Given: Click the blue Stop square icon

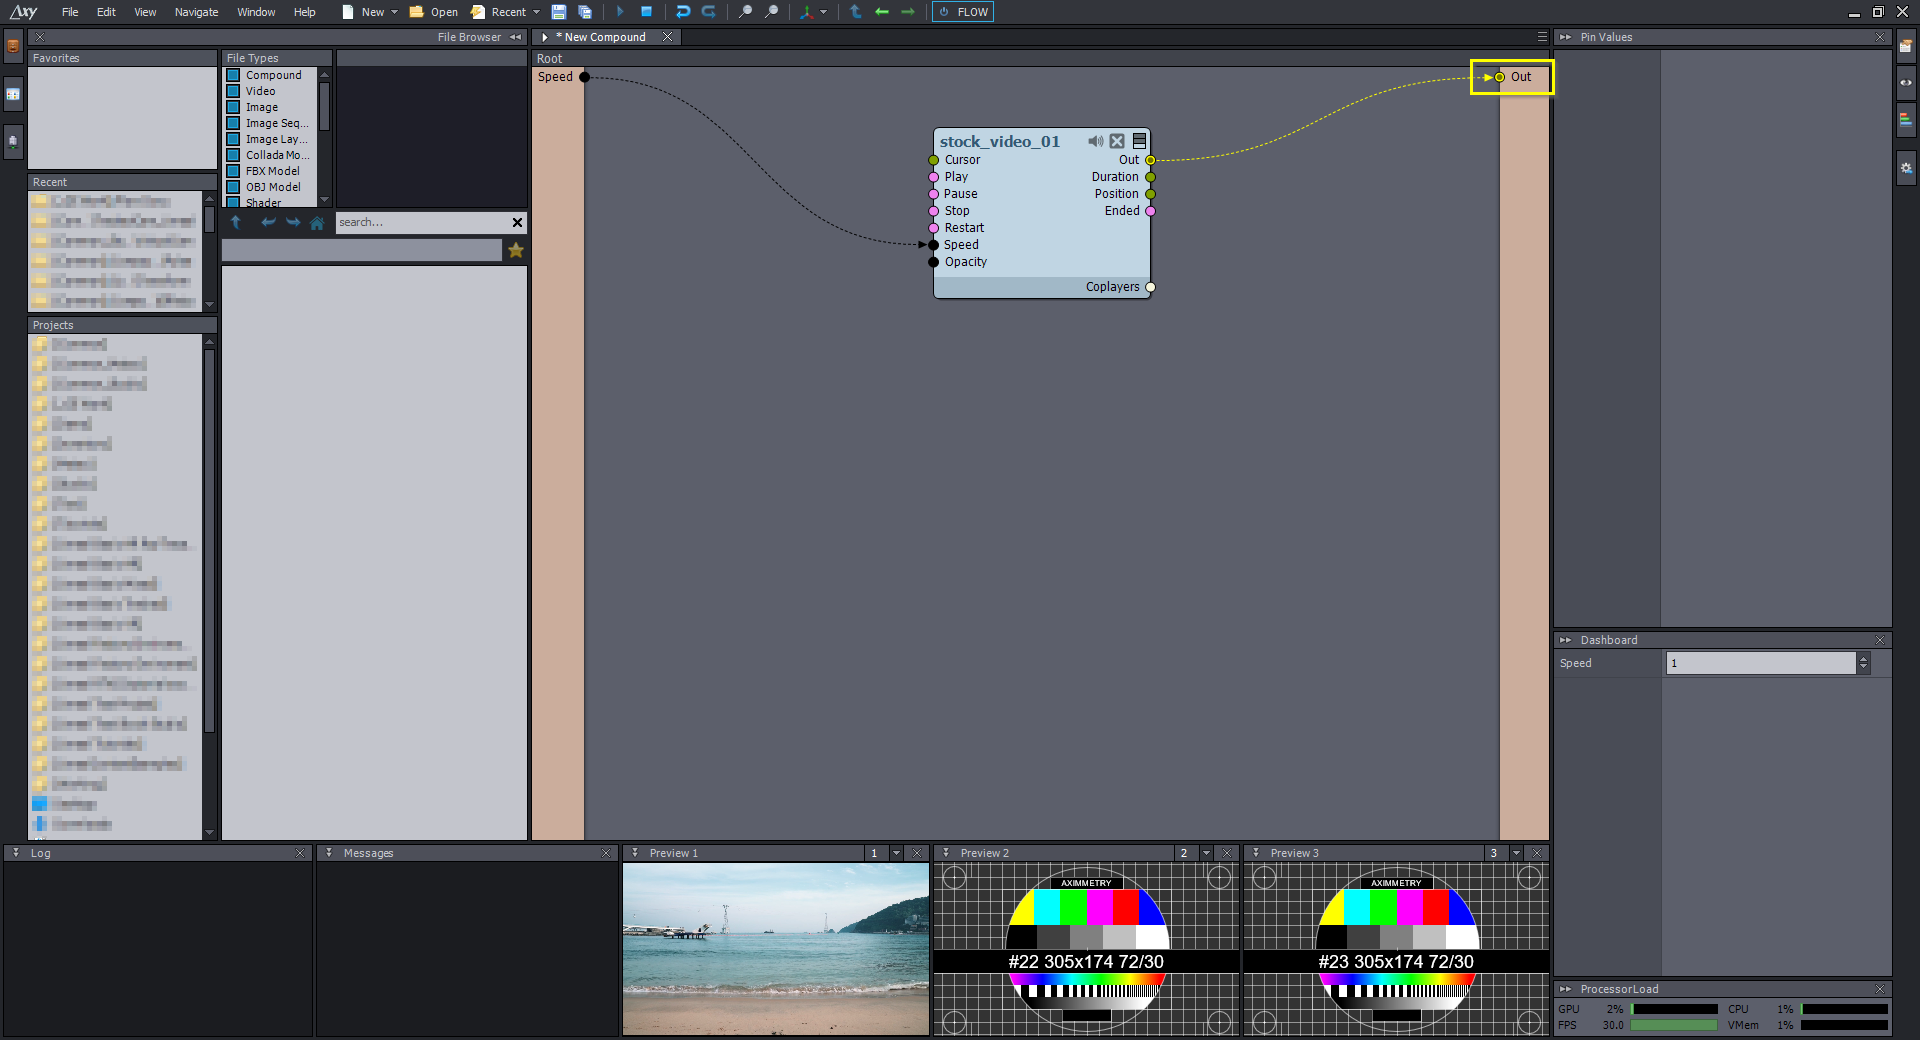Looking at the screenshot, I should pyautogui.click(x=646, y=12).
